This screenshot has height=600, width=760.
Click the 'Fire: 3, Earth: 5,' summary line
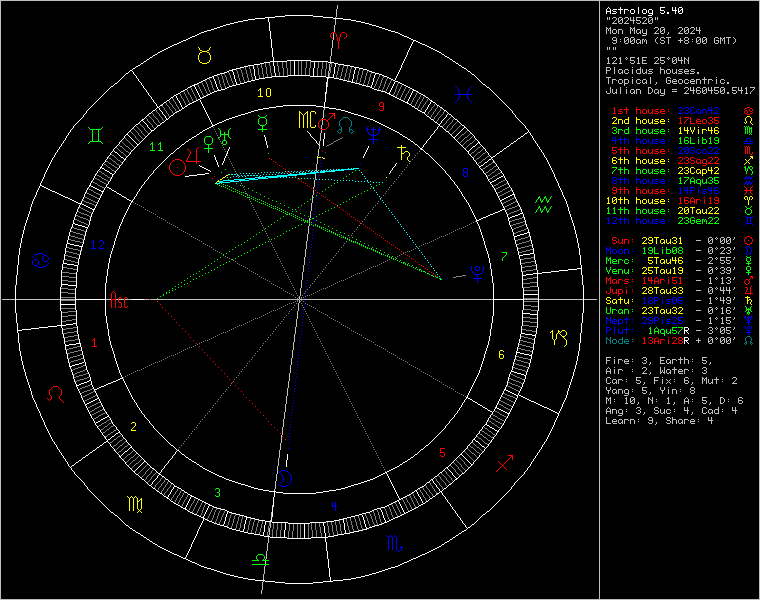click(x=659, y=361)
